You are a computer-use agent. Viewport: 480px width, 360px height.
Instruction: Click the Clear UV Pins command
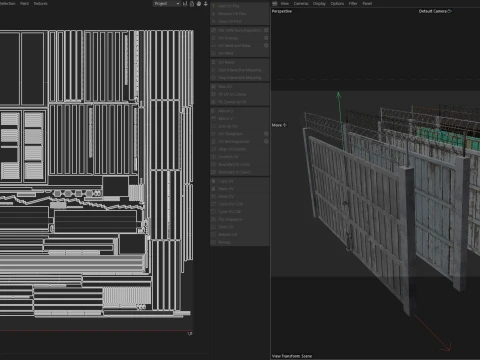point(240,21)
